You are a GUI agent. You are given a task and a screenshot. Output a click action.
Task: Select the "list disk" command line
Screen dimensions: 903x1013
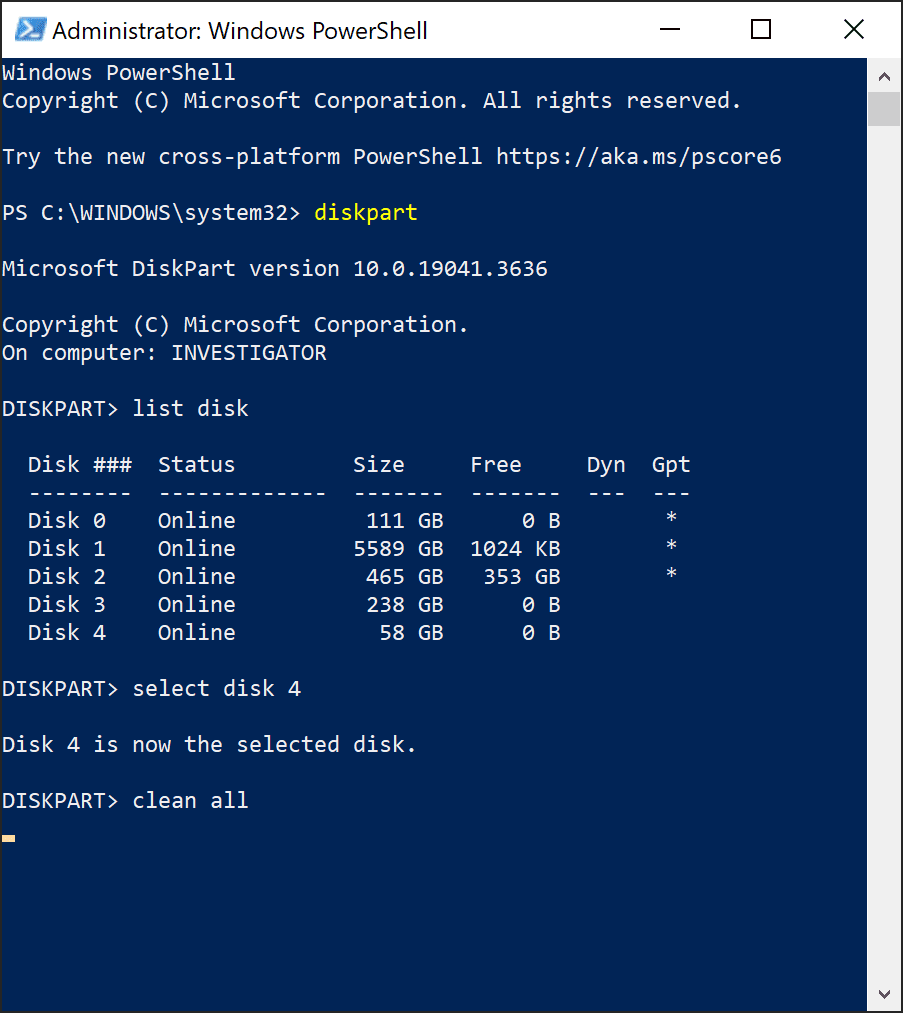pos(190,408)
